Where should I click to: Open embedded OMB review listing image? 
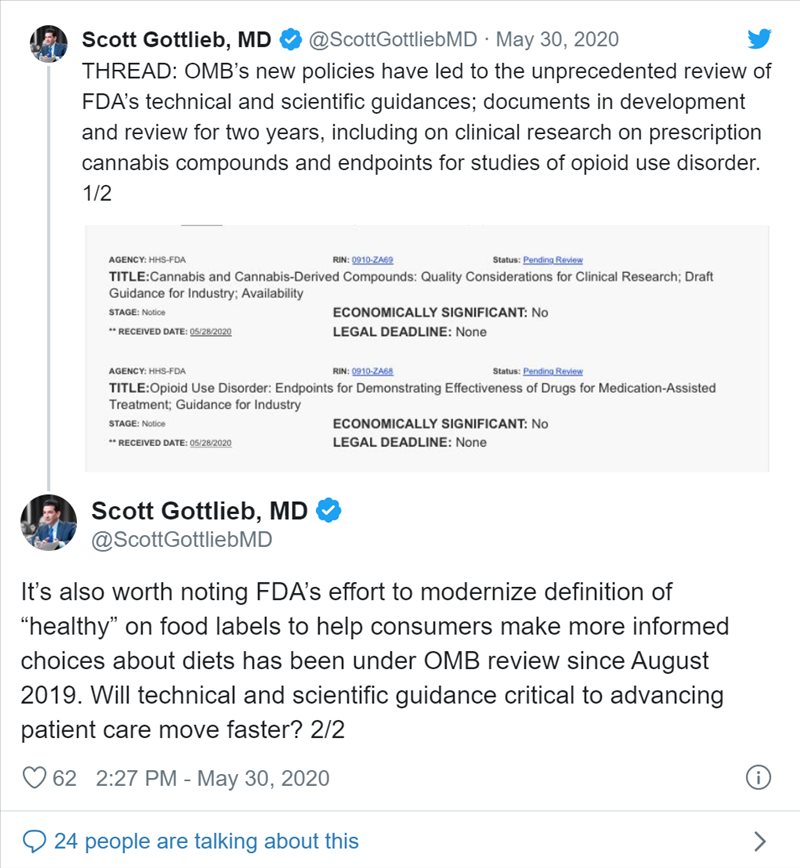427,349
